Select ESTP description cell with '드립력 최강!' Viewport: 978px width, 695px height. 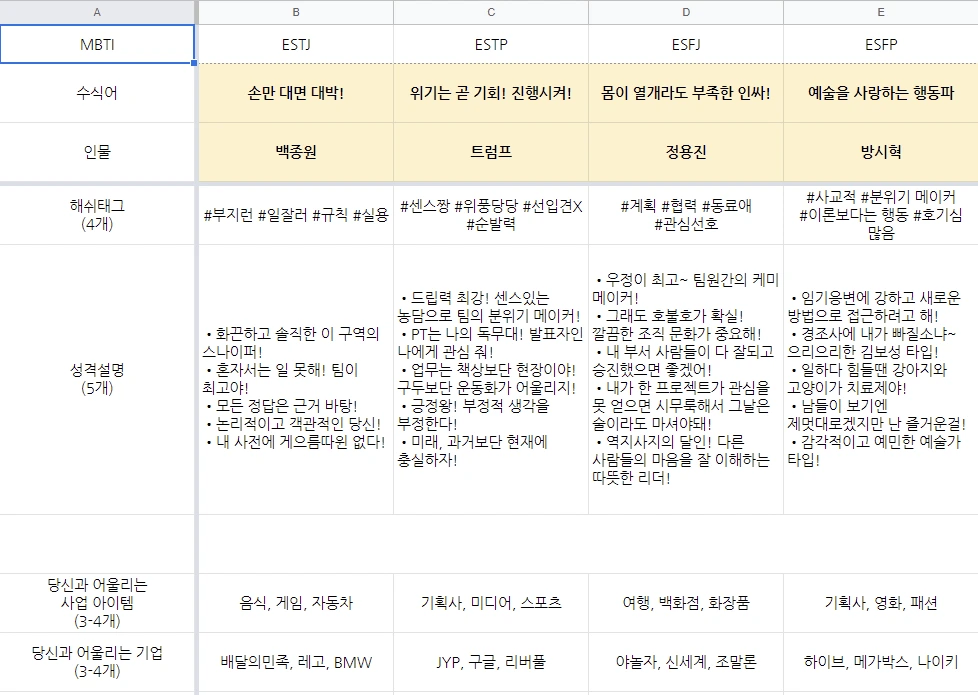491,379
